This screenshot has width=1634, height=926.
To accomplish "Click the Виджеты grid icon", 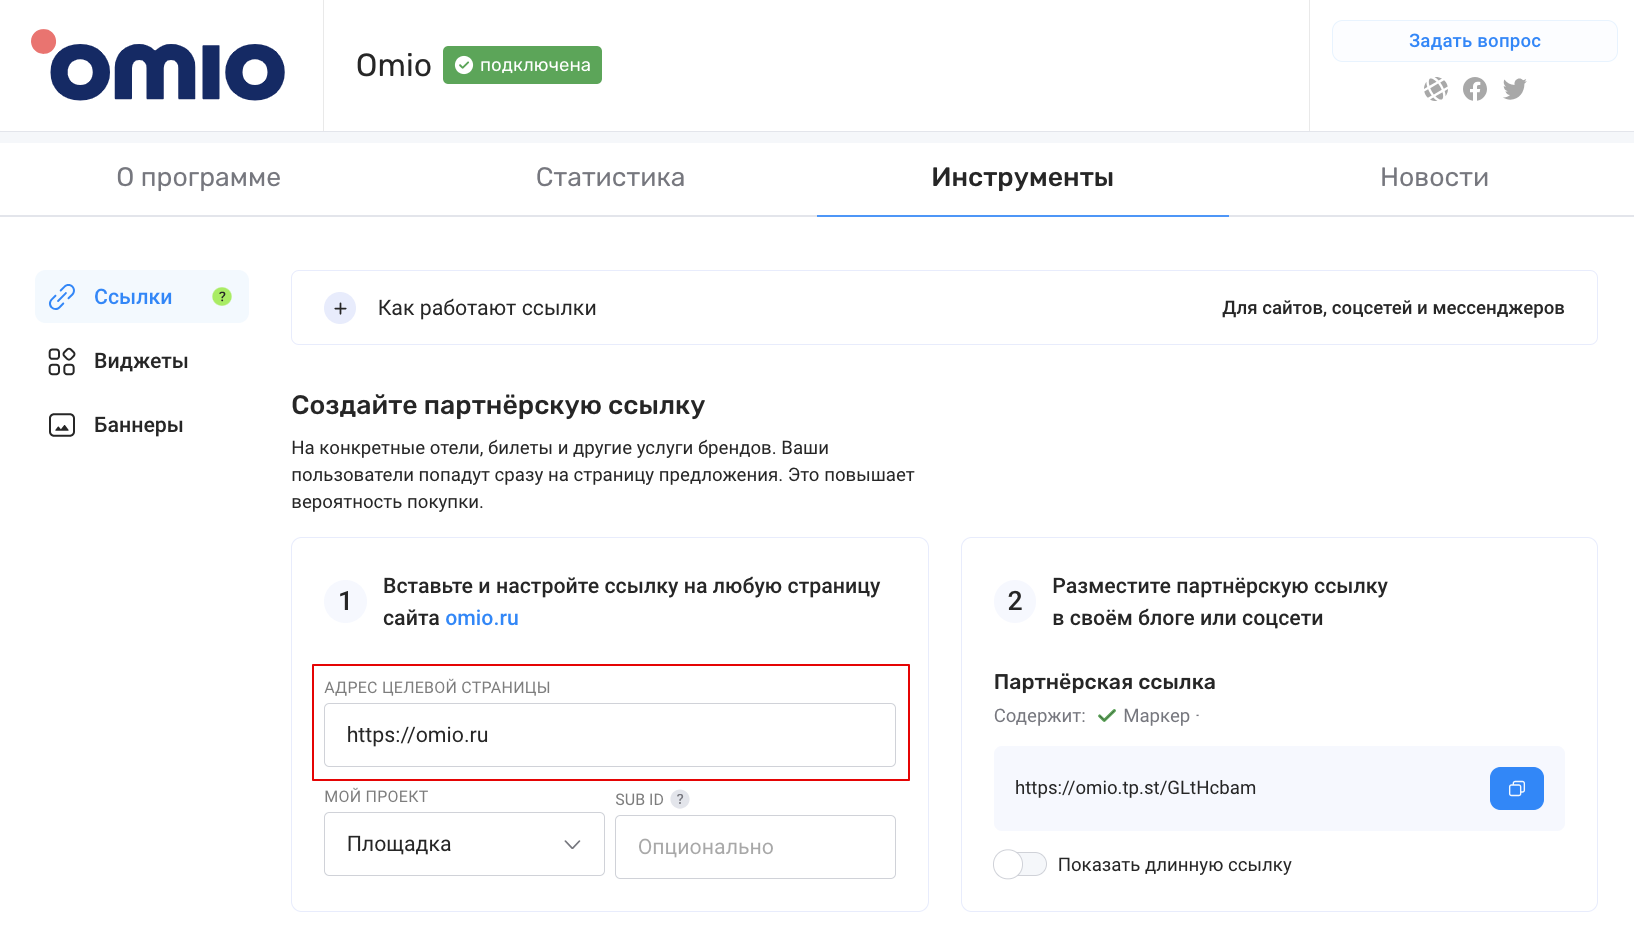I will point(62,361).
